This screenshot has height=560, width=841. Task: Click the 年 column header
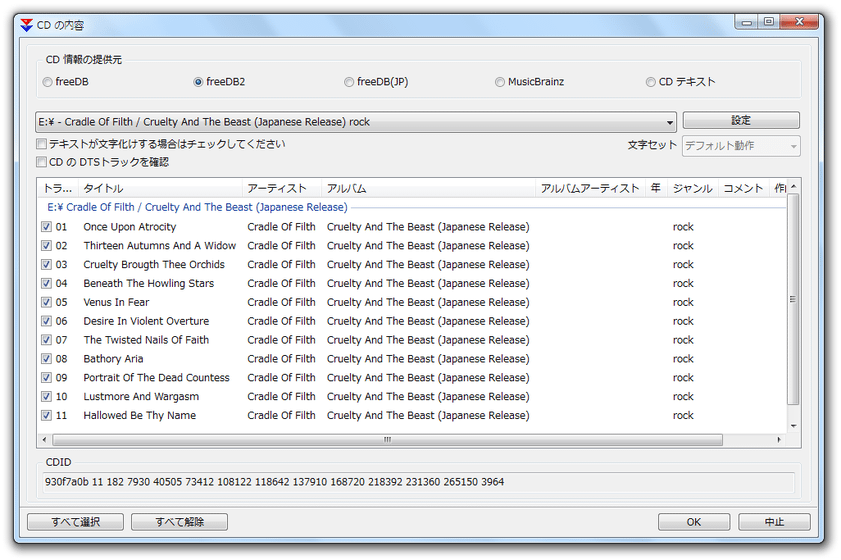click(x=656, y=188)
